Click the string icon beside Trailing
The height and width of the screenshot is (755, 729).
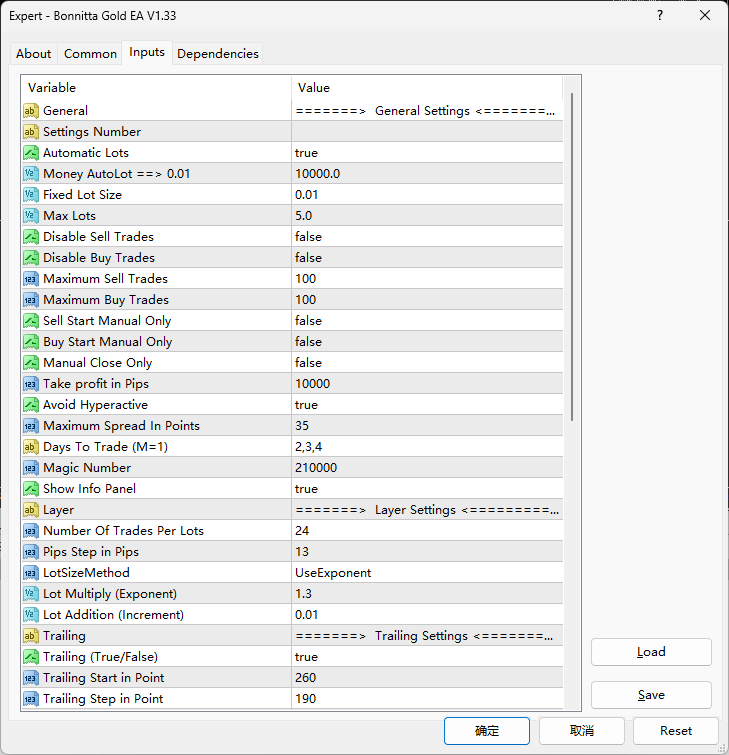[31, 636]
